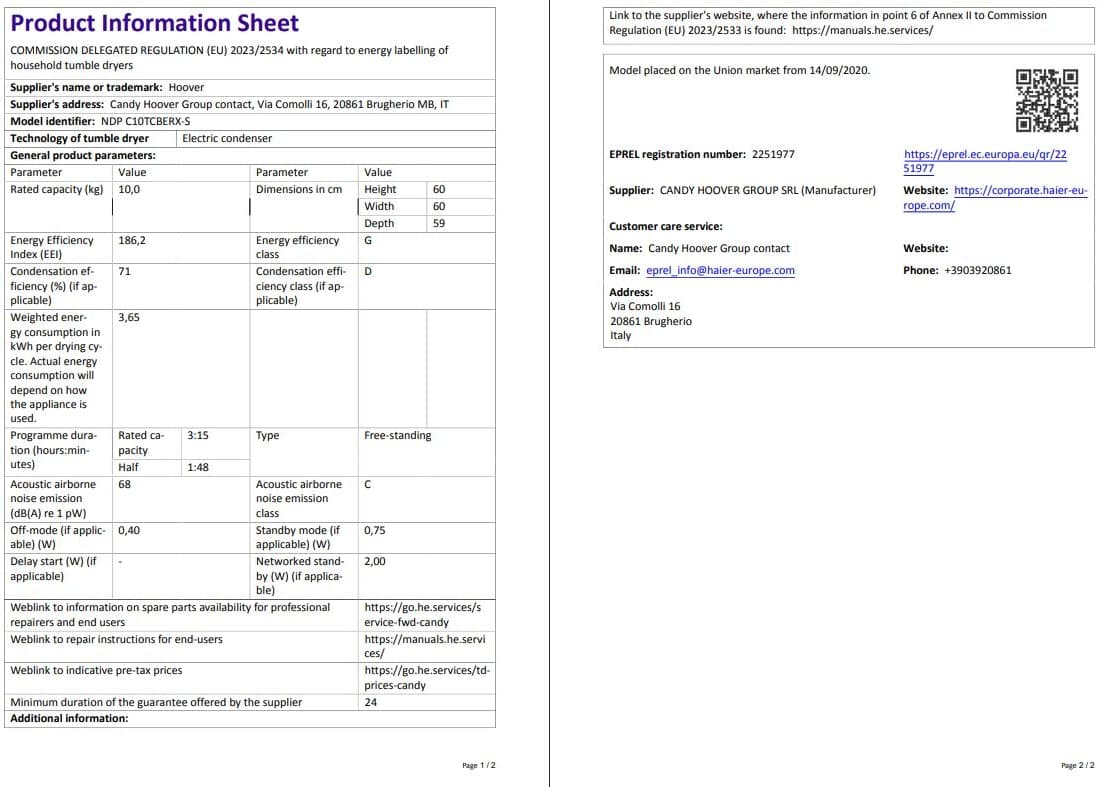Open the service-fwd-candy spare parts URL
The image size is (1098, 787).
pyautogui.click(x=422, y=615)
